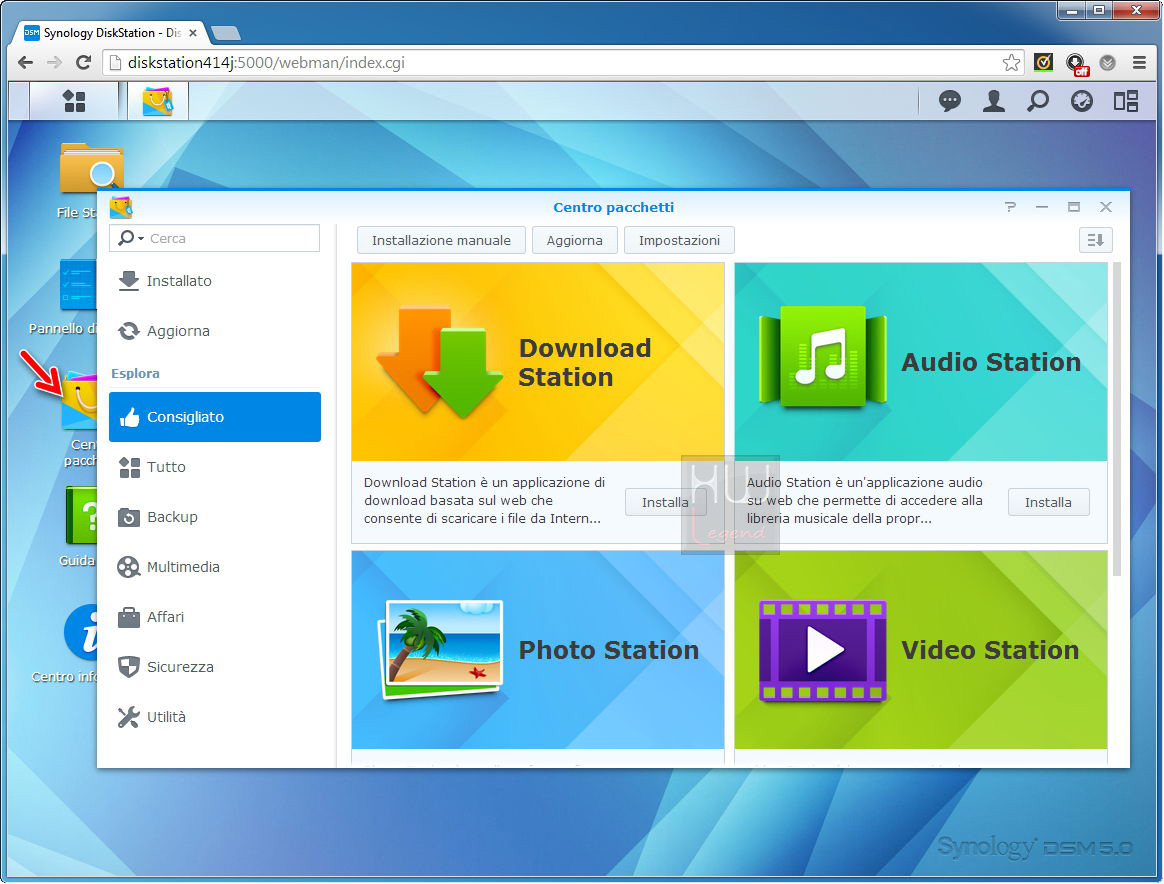Open the DSM pilot view icon

pyautogui.click(x=1082, y=101)
